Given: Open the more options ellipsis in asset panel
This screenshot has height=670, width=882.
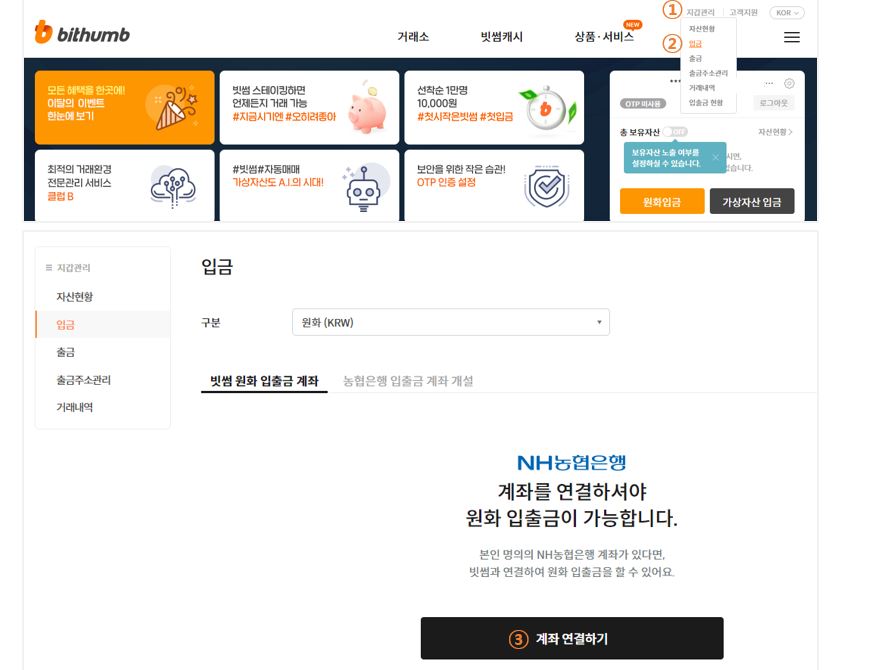Looking at the screenshot, I should click(x=769, y=83).
